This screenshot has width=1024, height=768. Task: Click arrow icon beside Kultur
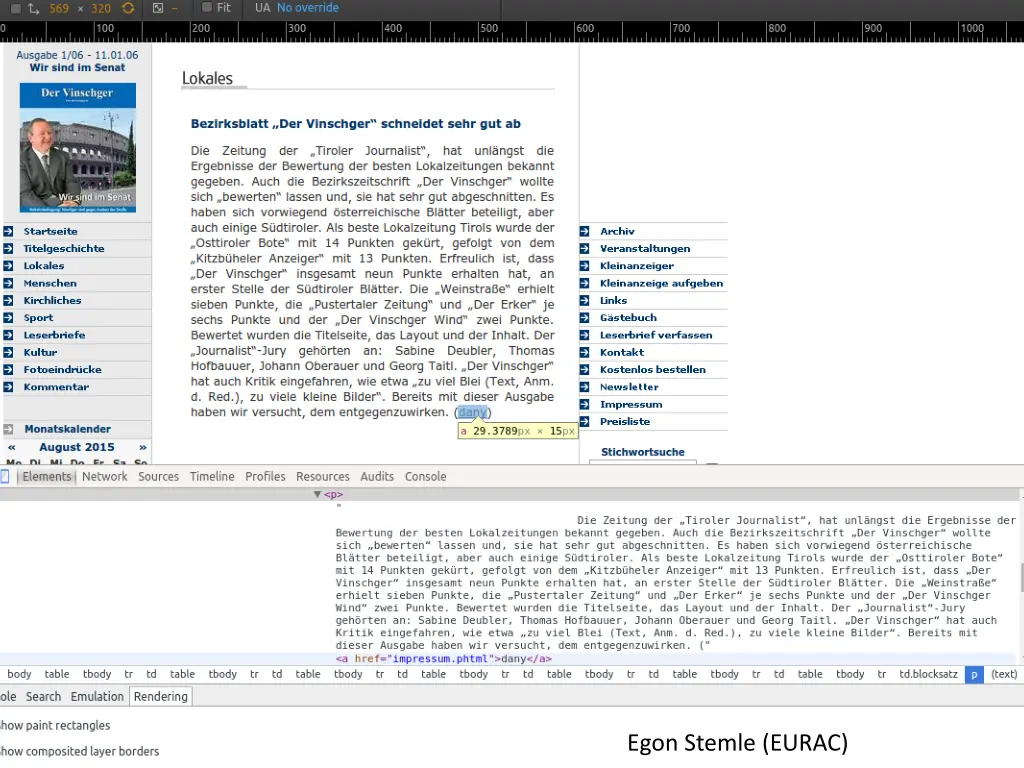[8, 352]
